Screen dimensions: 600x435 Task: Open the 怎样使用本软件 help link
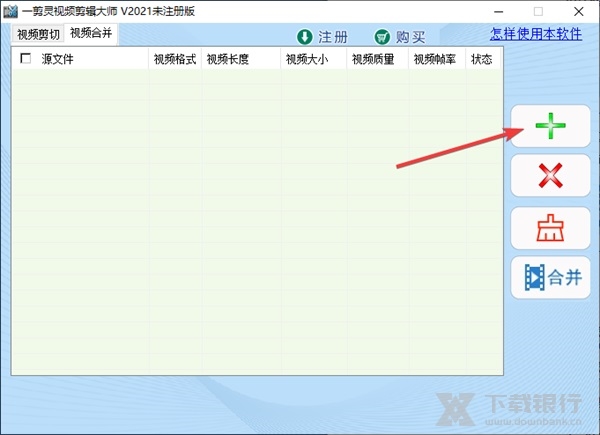pos(536,34)
